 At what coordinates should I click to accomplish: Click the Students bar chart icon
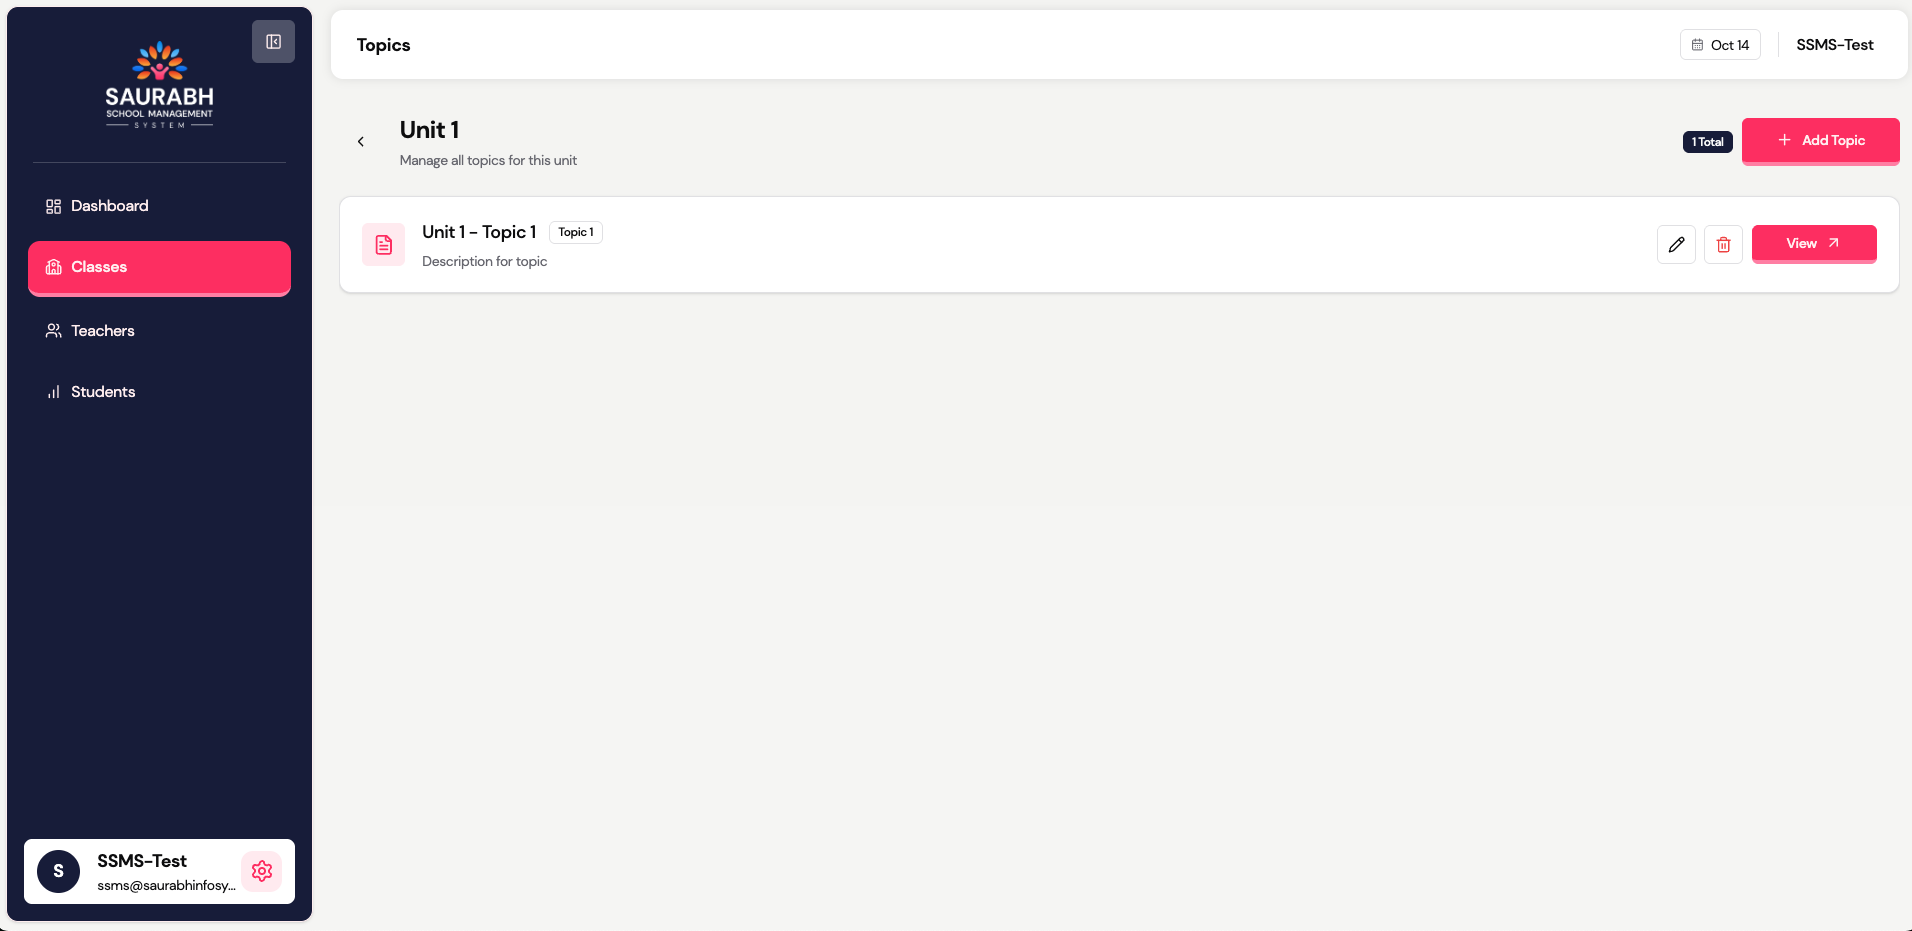tap(53, 392)
